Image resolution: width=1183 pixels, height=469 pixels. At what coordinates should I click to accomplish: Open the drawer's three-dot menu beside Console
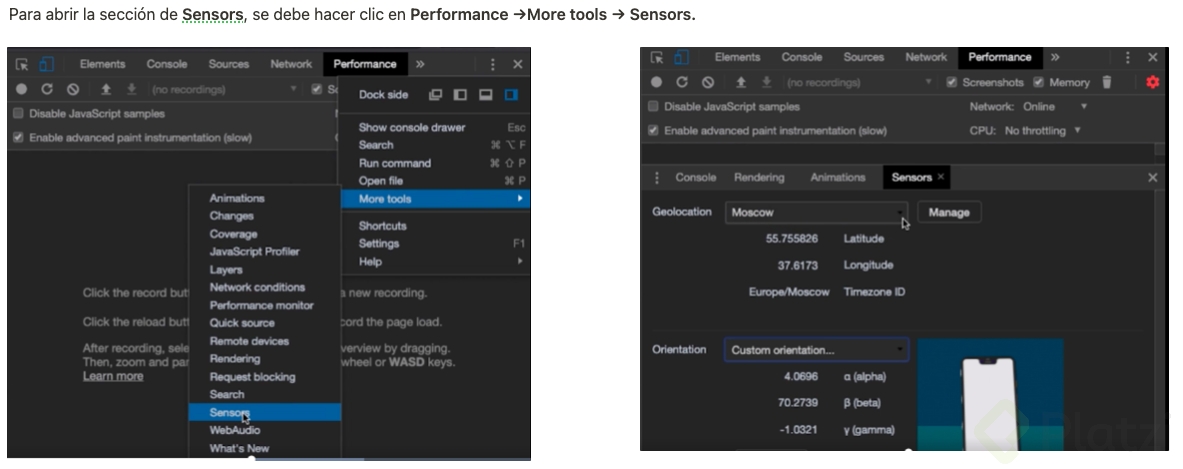[657, 177]
